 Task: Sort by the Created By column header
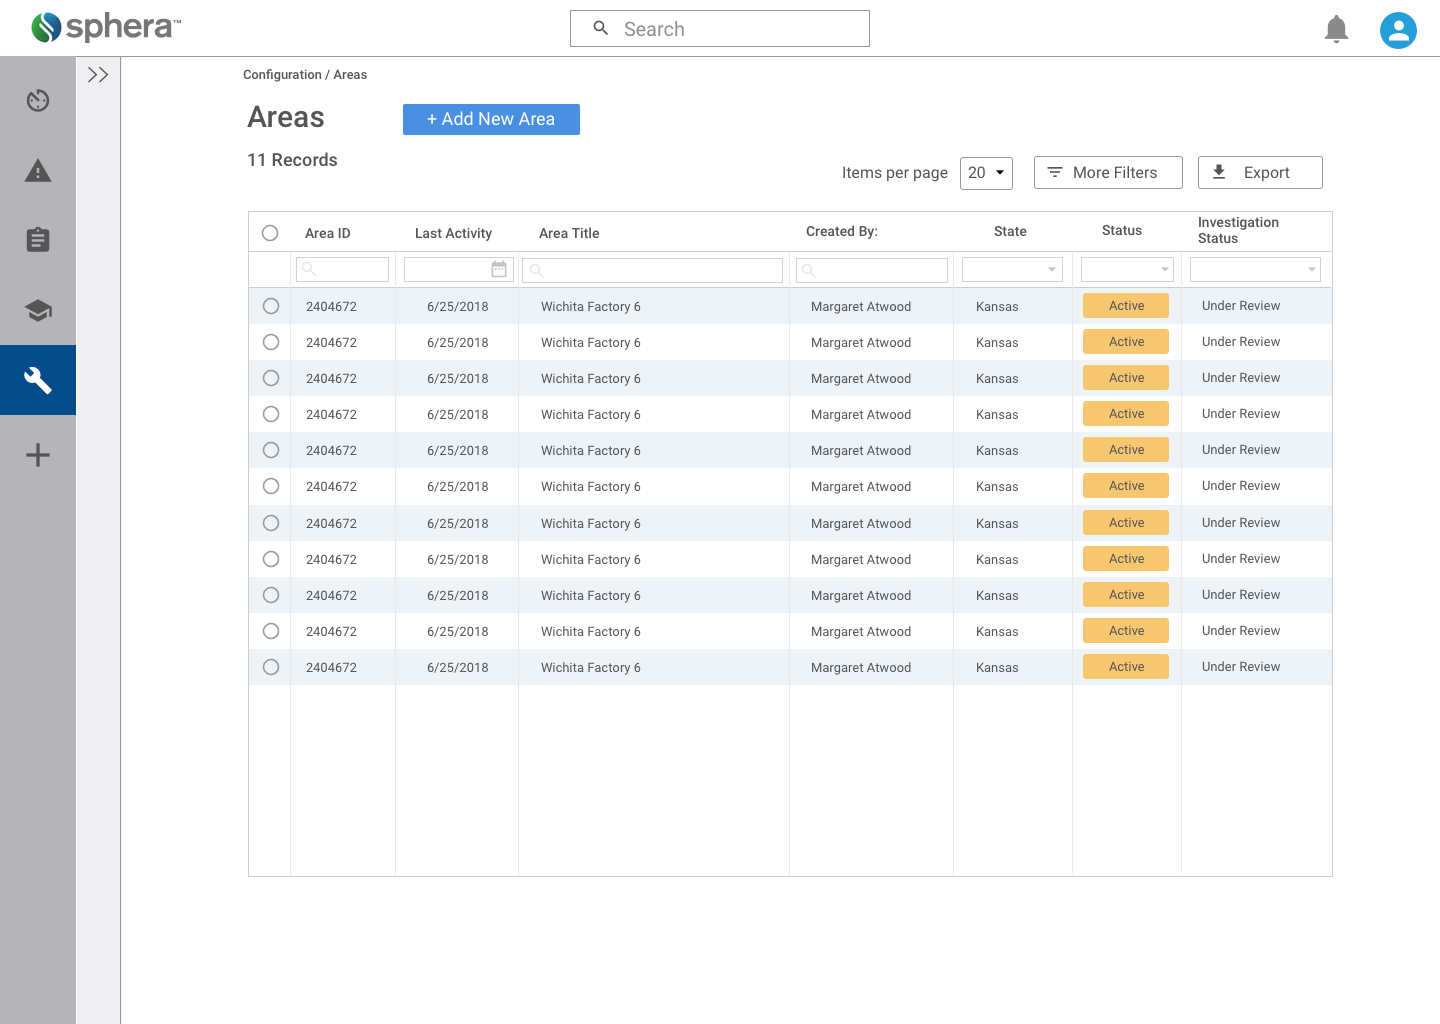click(842, 231)
